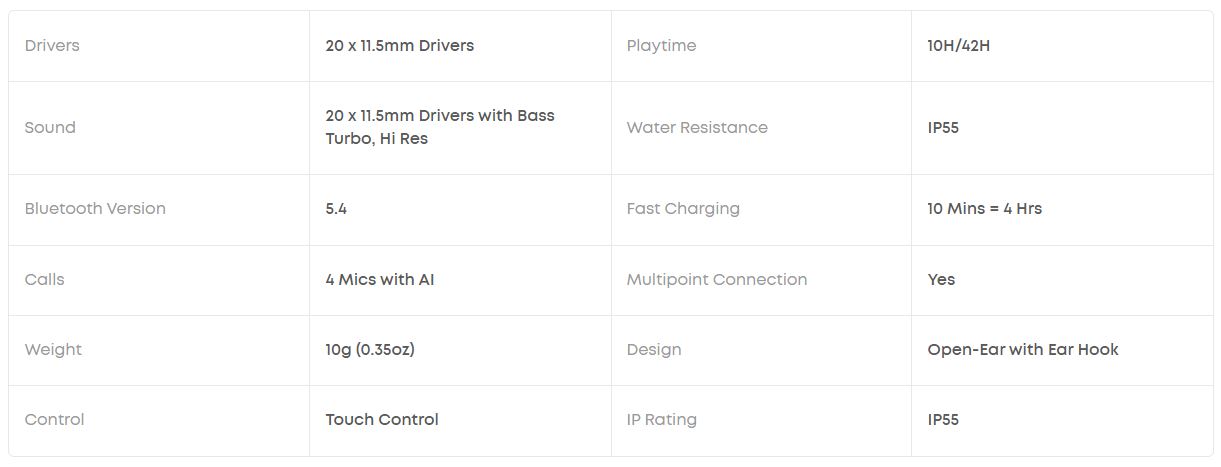Select the "Playtime" label cell
Viewport: 1221px width, 467px height.
pos(661,46)
